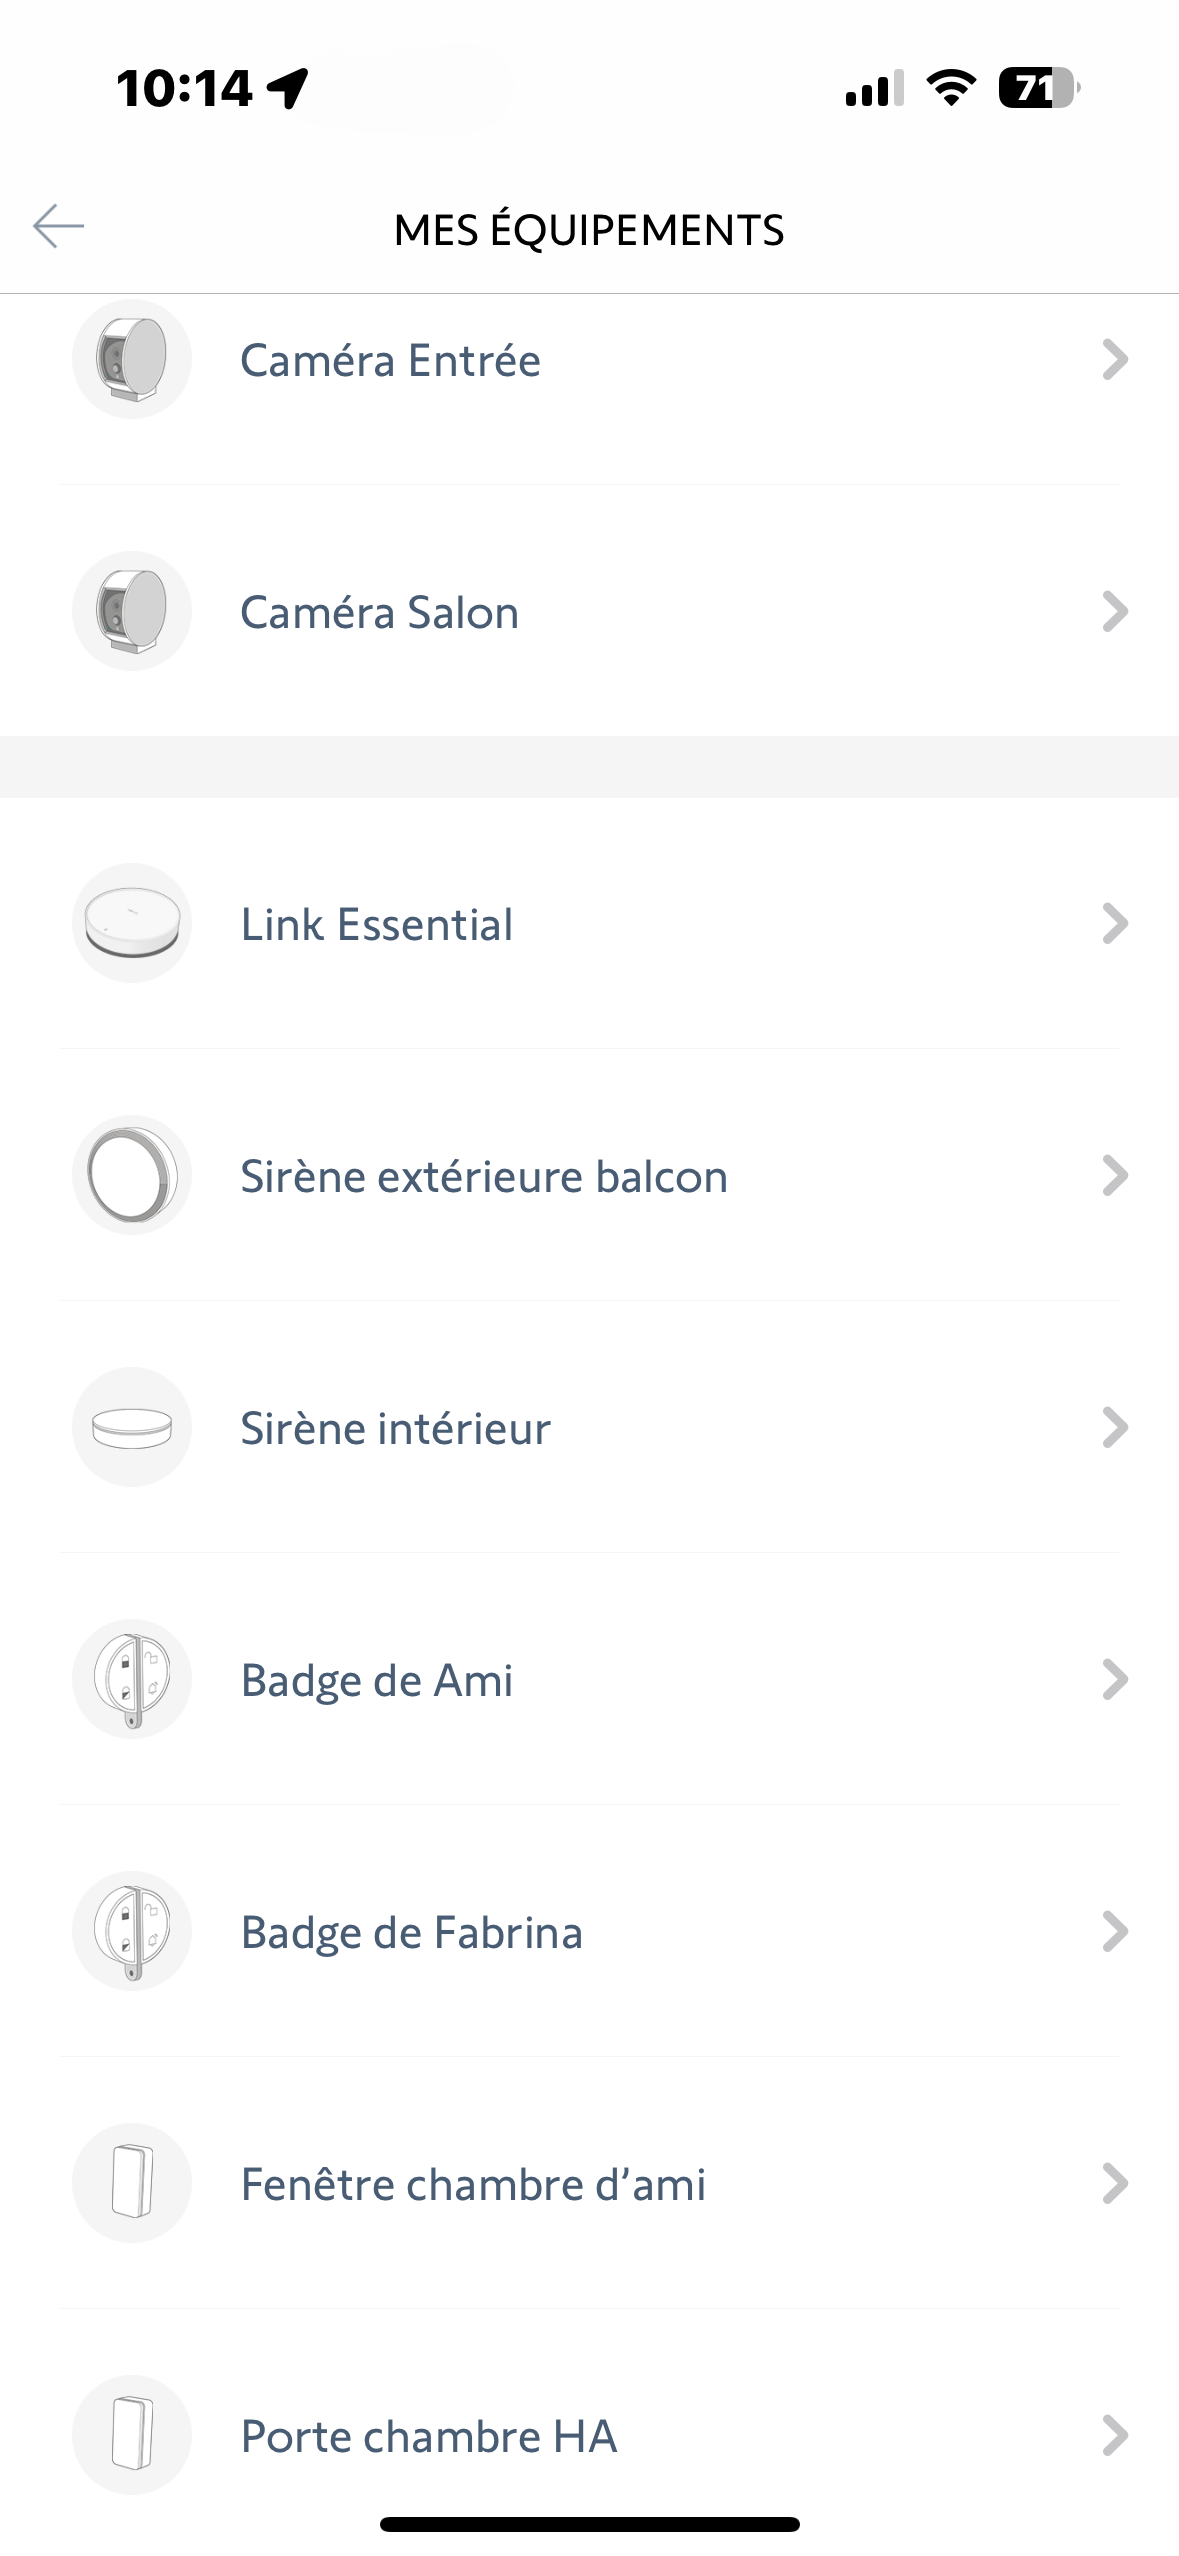Expand Caméra Entrée using its chevron
The image size is (1179, 2556).
pyautogui.click(x=1114, y=360)
